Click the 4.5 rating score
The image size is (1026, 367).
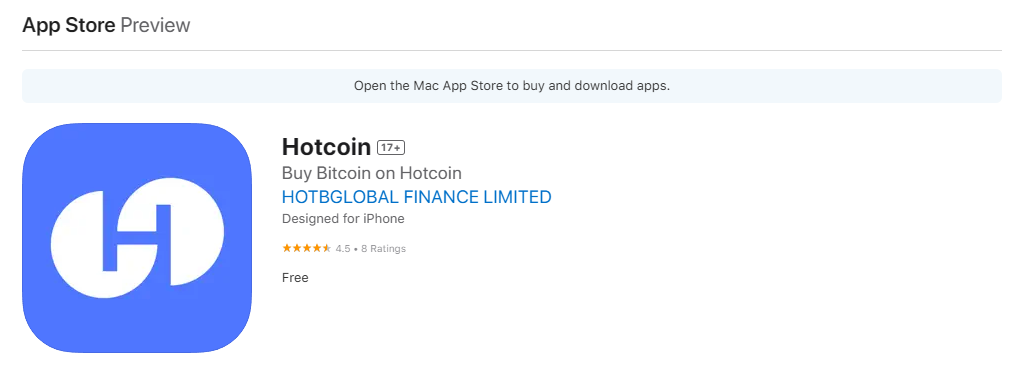pos(343,249)
